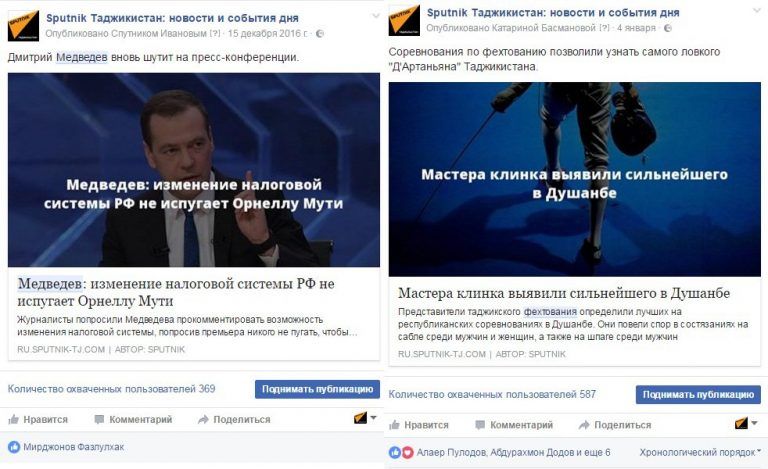This screenshot has width=768, height=469.
Task: Click public globe icon on left post
Action: click(x=320, y=34)
